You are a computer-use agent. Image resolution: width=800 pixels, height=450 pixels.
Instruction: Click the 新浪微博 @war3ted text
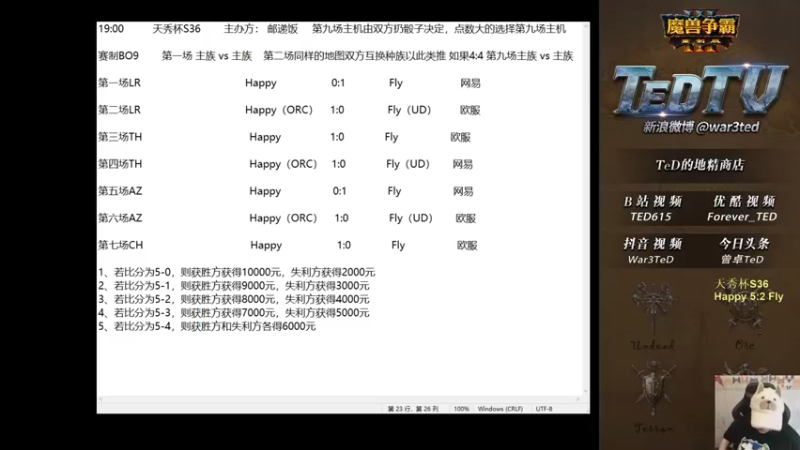pyautogui.click(x=701, y=127)
